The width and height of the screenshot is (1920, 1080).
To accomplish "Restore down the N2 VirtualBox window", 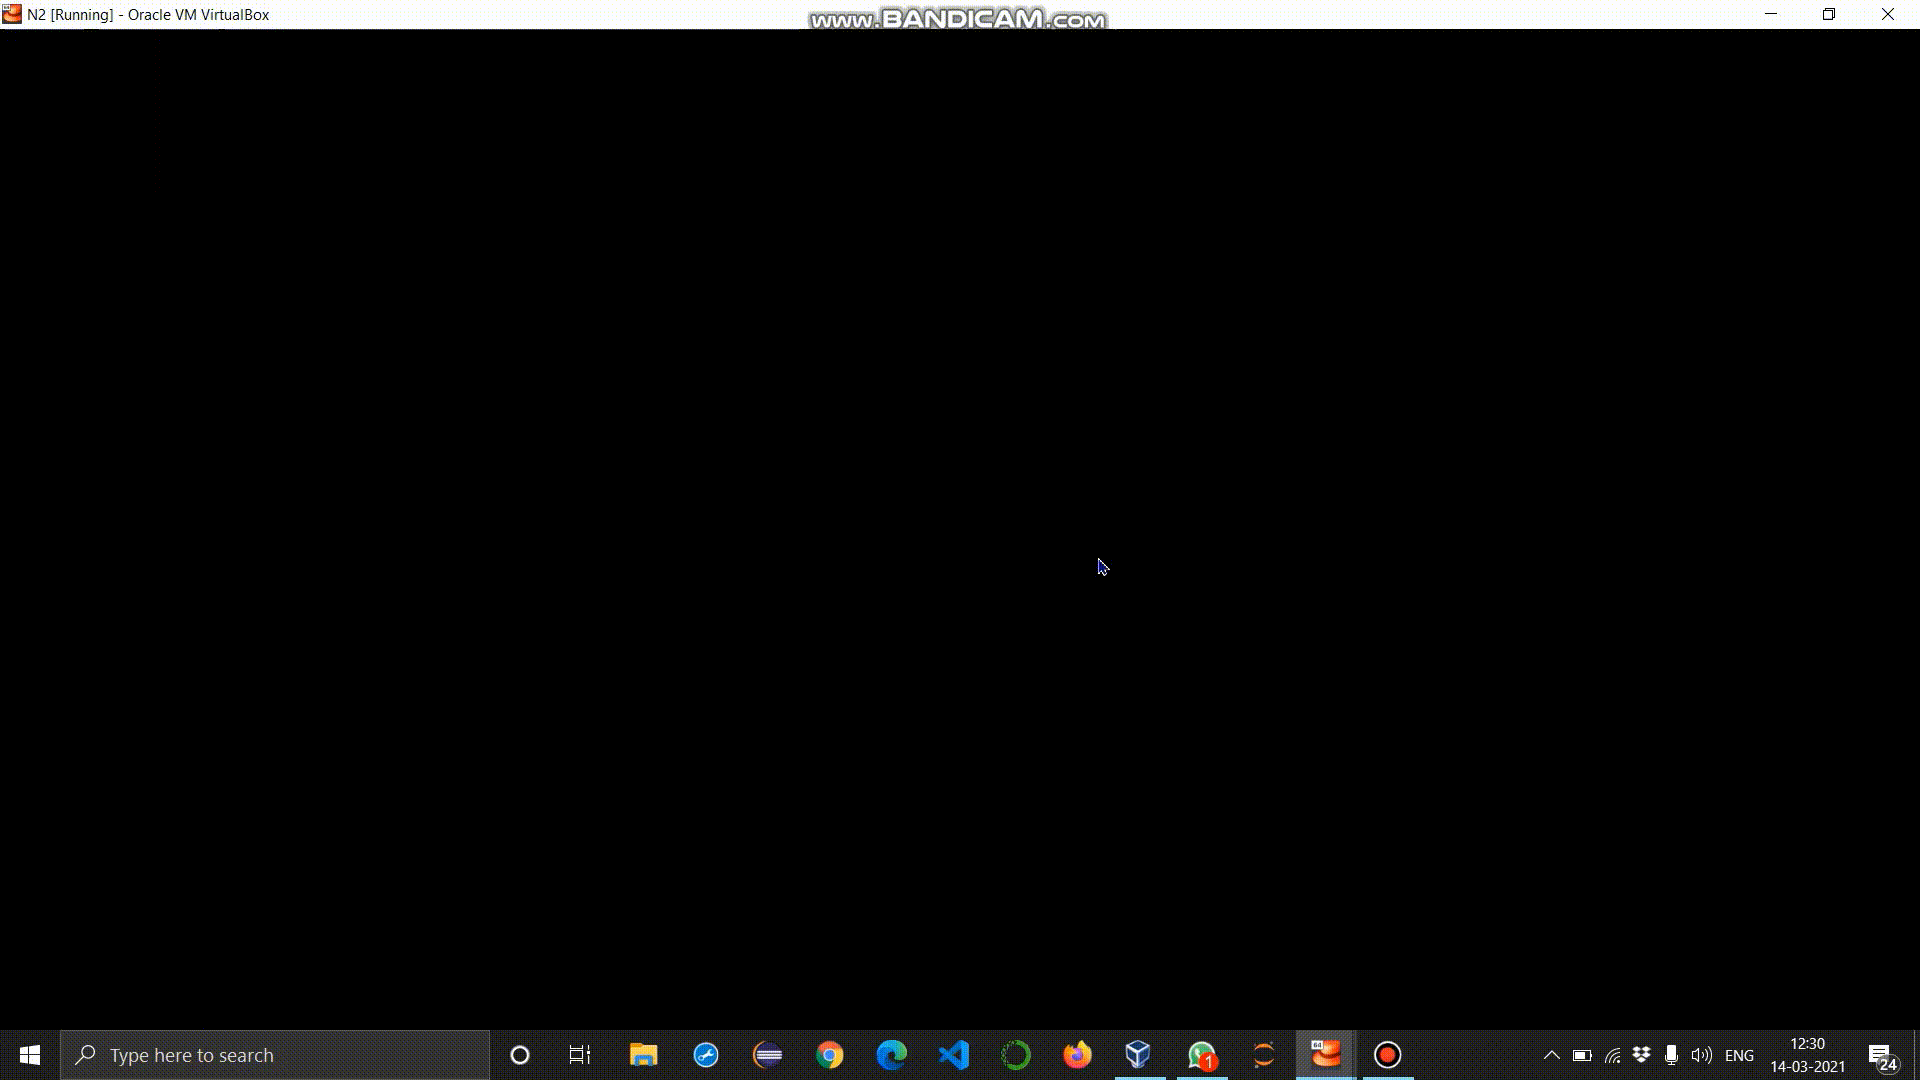I will click(1829, 14).
